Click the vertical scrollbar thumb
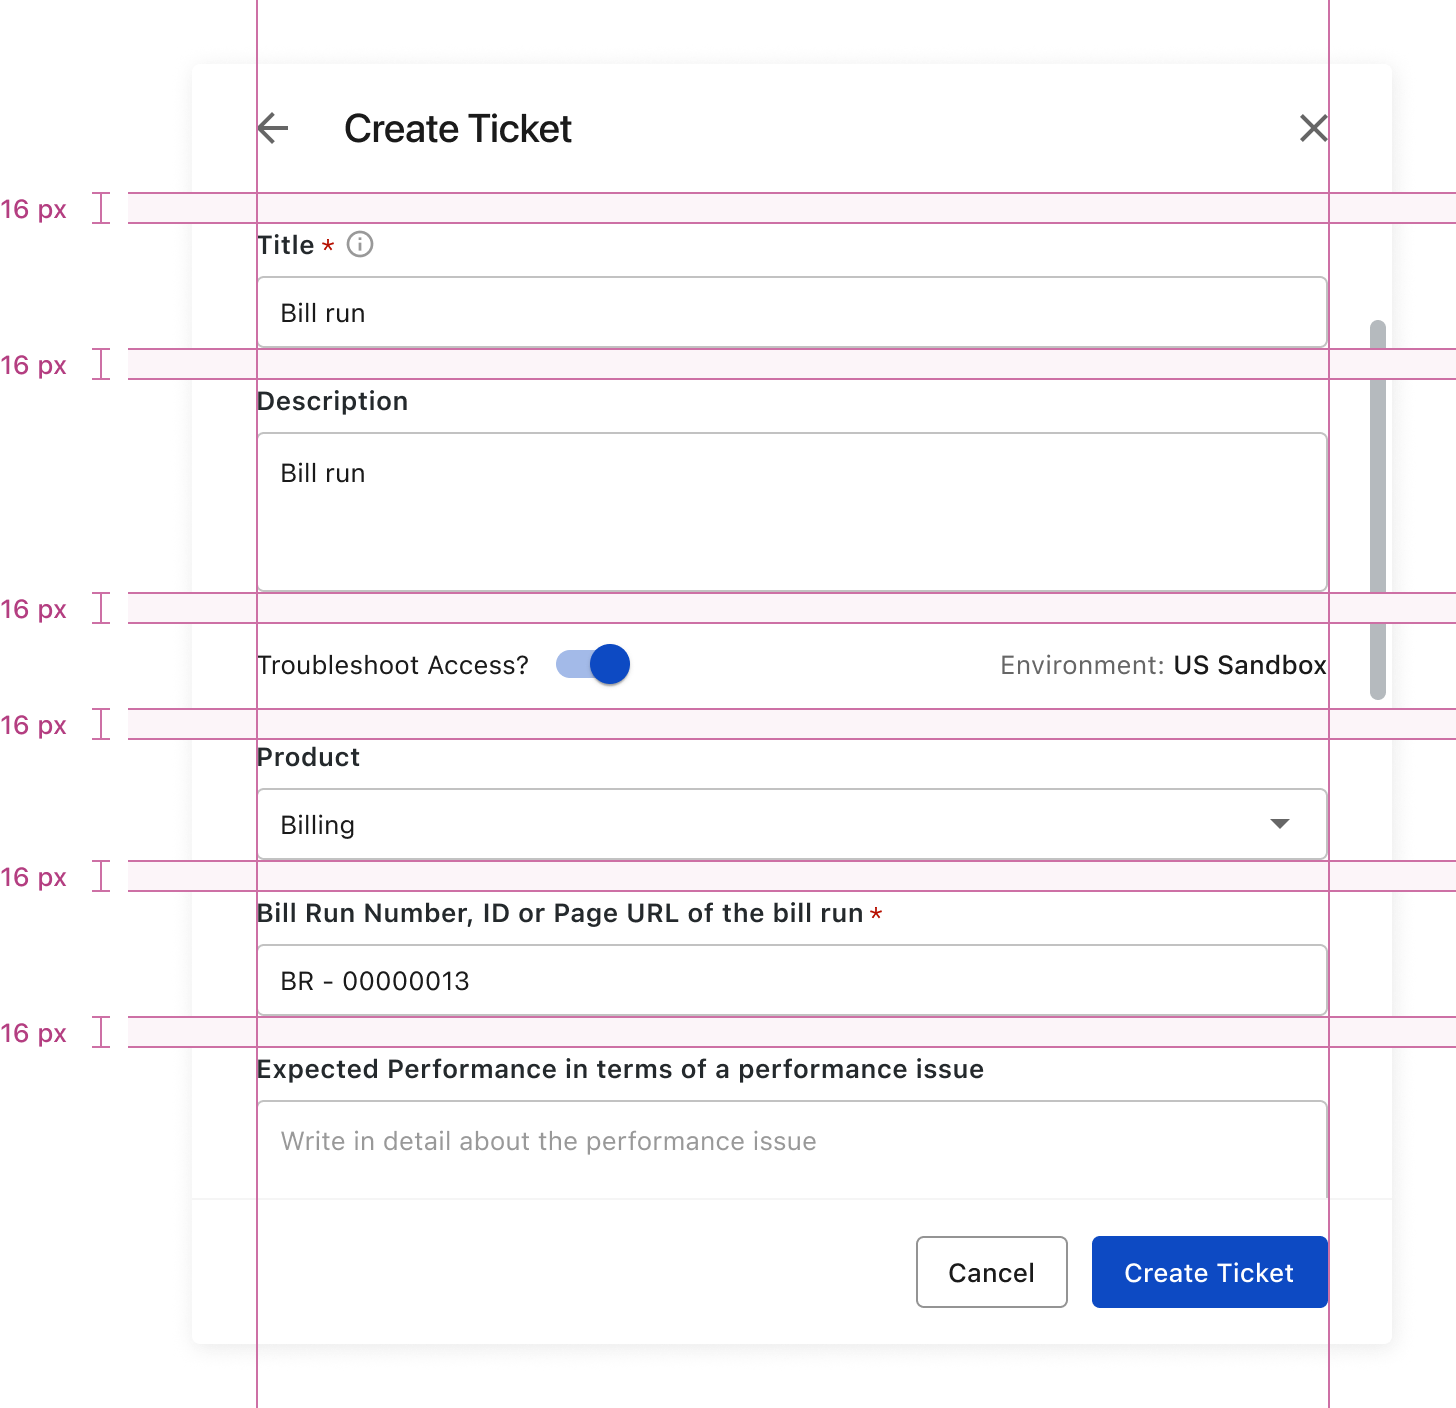The image size is (1456, 1408). tap(1378, 510)
